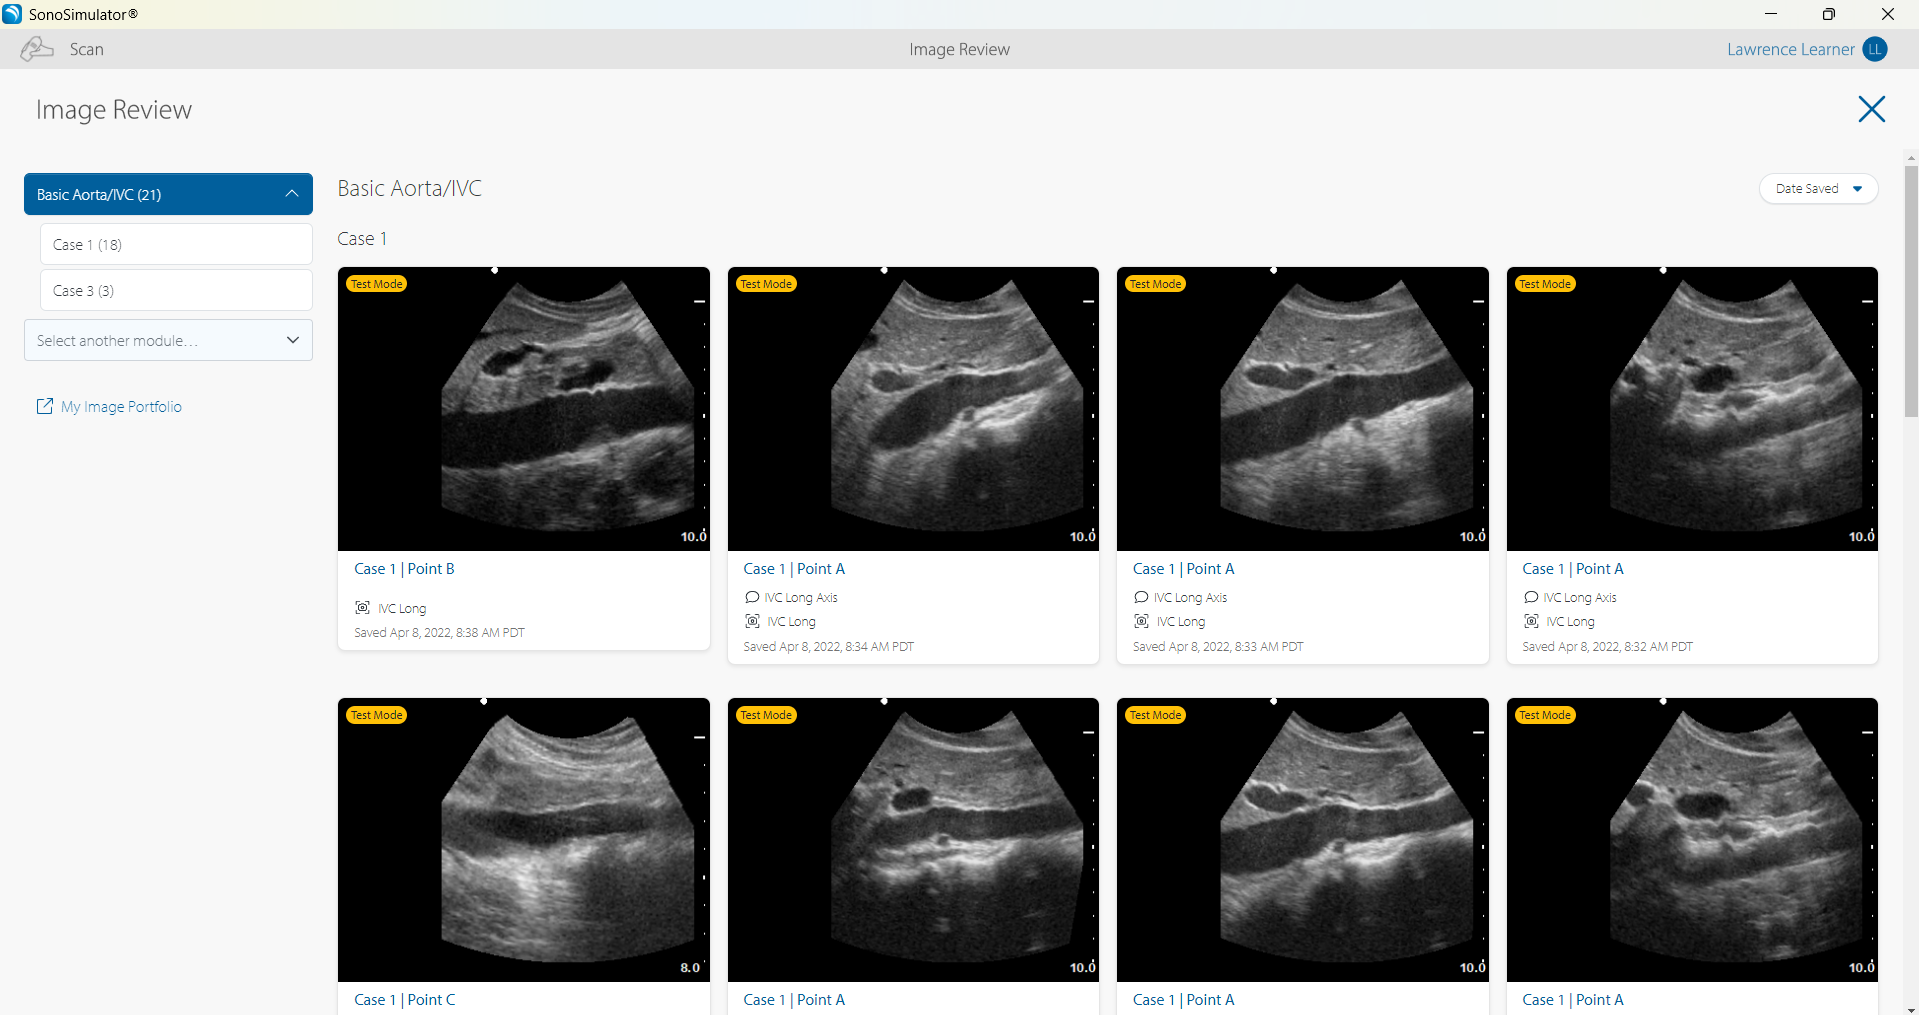1919x1015 pixels.
Task: Select Case 1 (18) in sidebar
Action: (176, 244)
